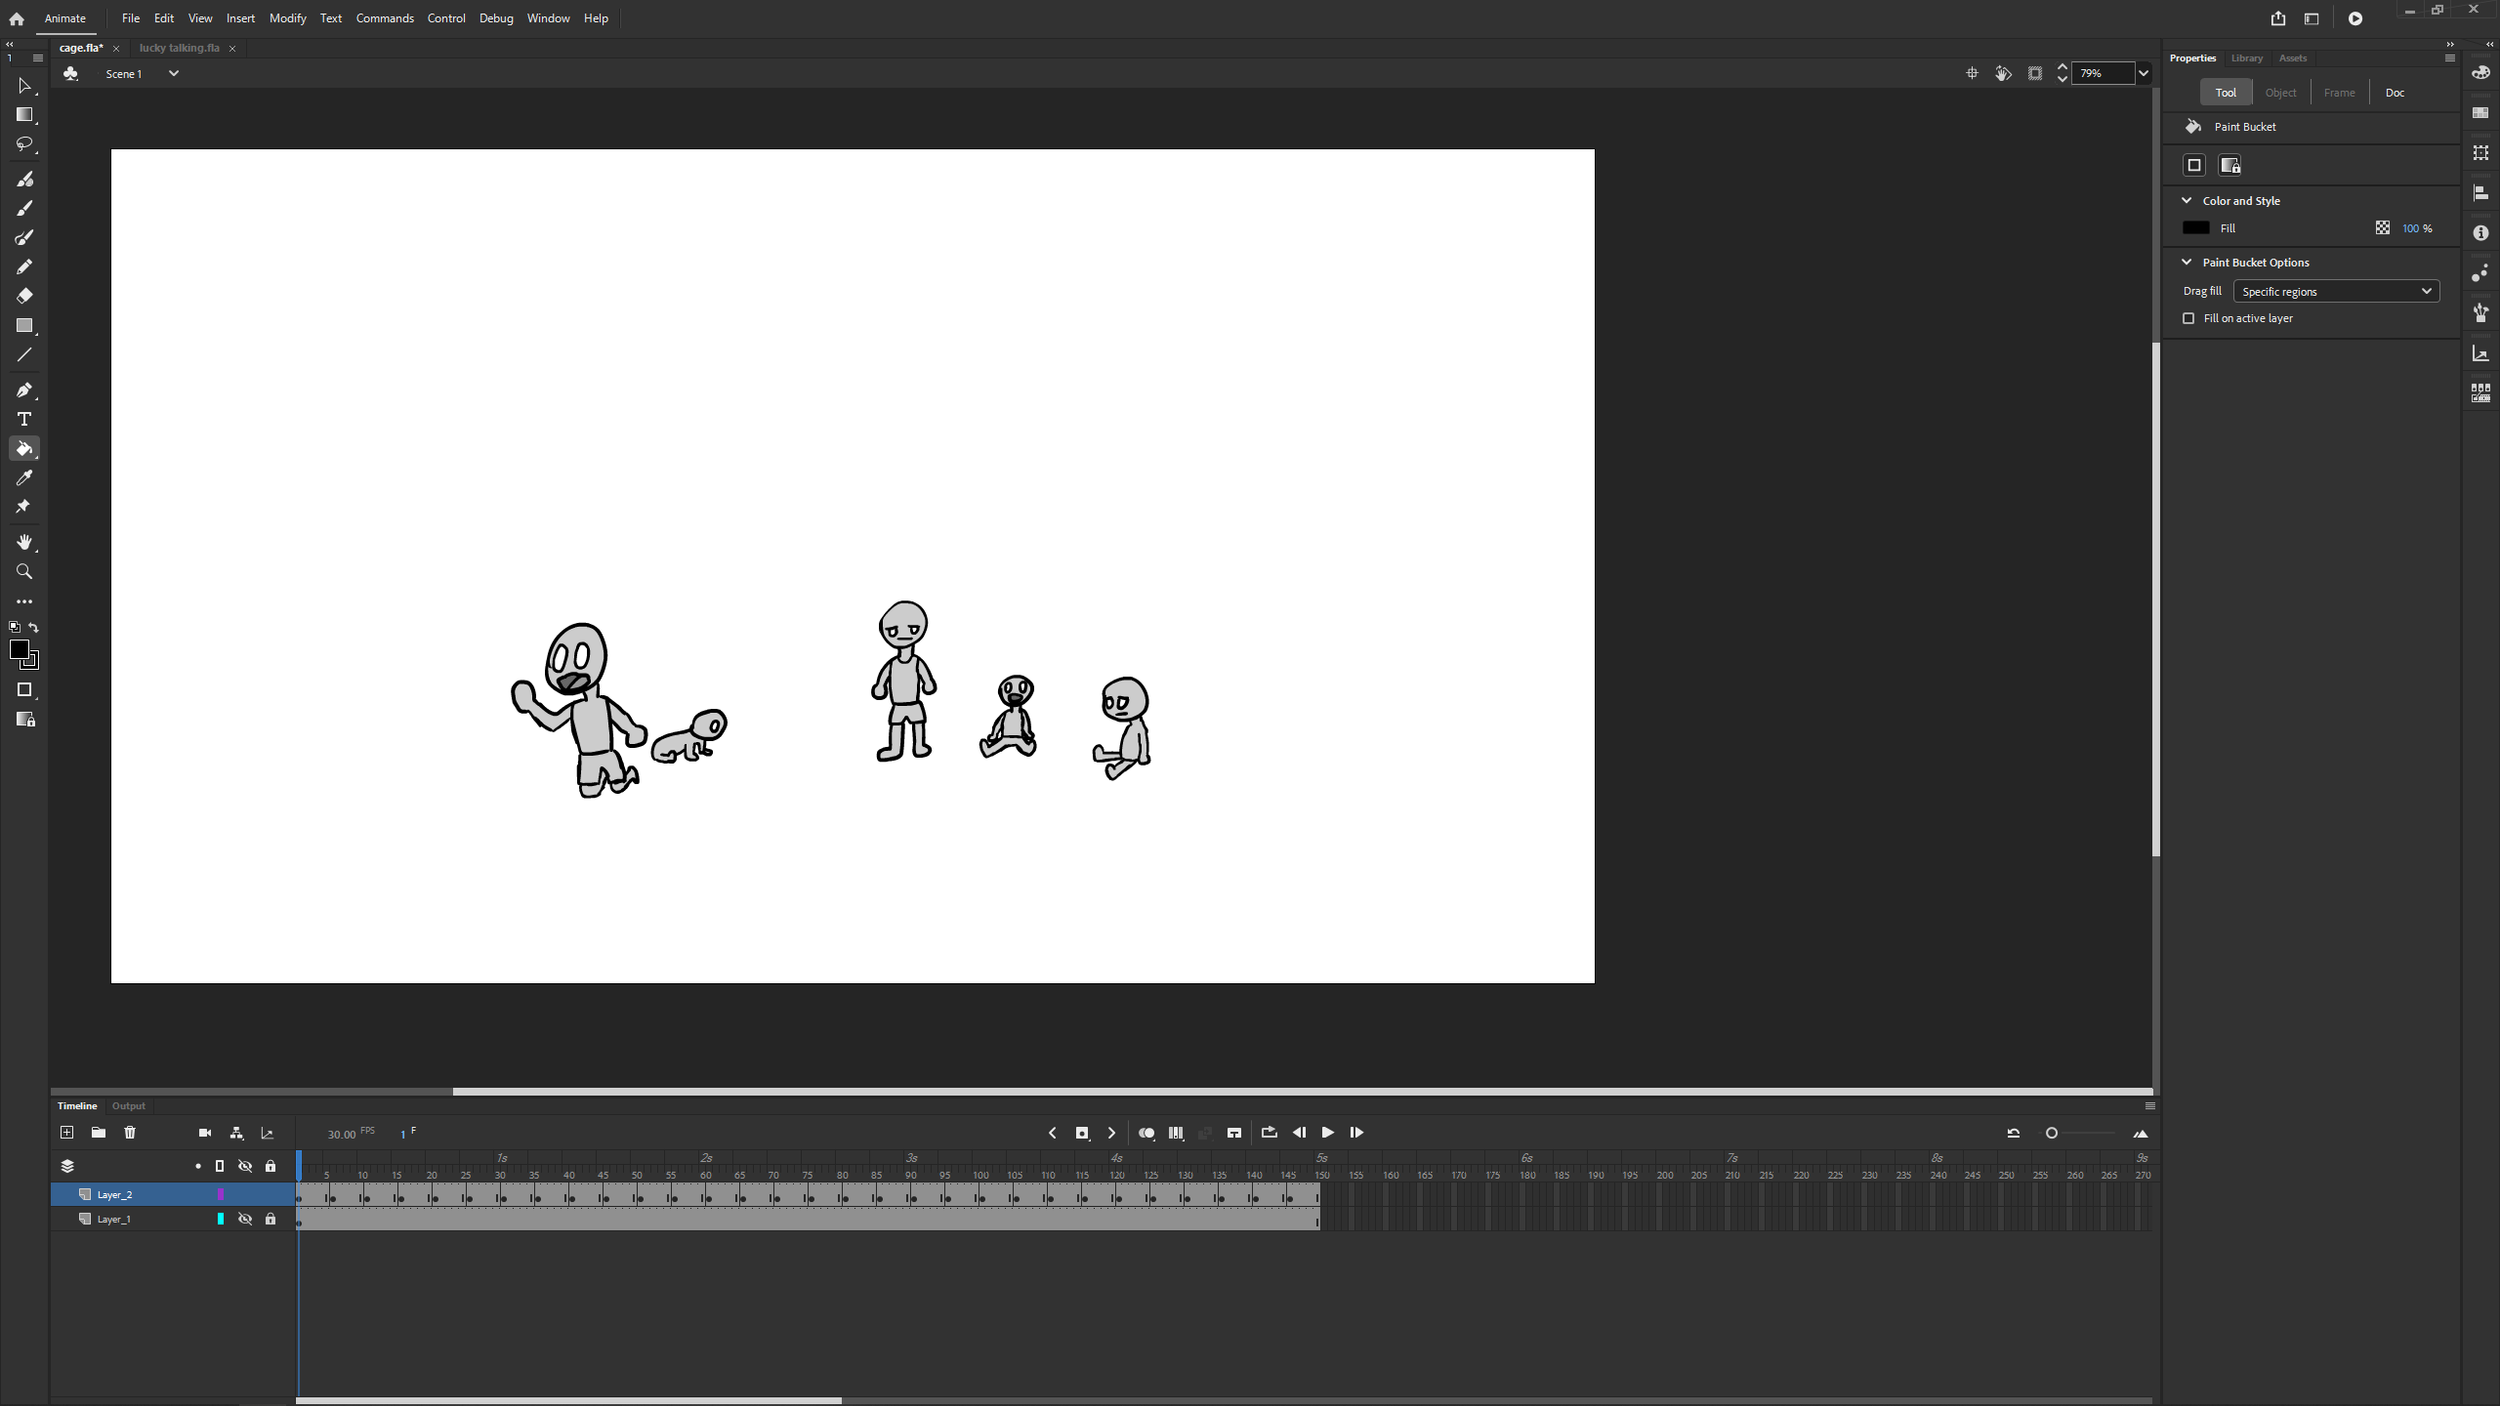Play the timeline animation
Screen dimensions: 2500x1406
click(x=1328, y=1133)
